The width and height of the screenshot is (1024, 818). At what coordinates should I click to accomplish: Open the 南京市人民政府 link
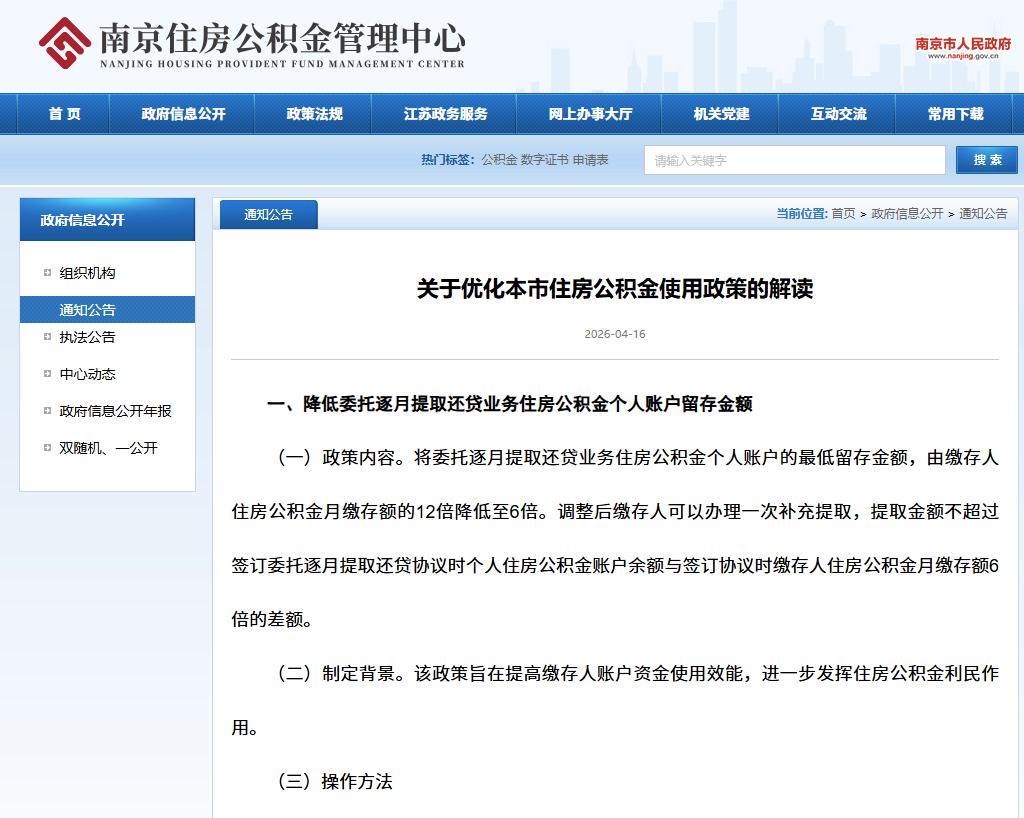[x=963, y=47]
